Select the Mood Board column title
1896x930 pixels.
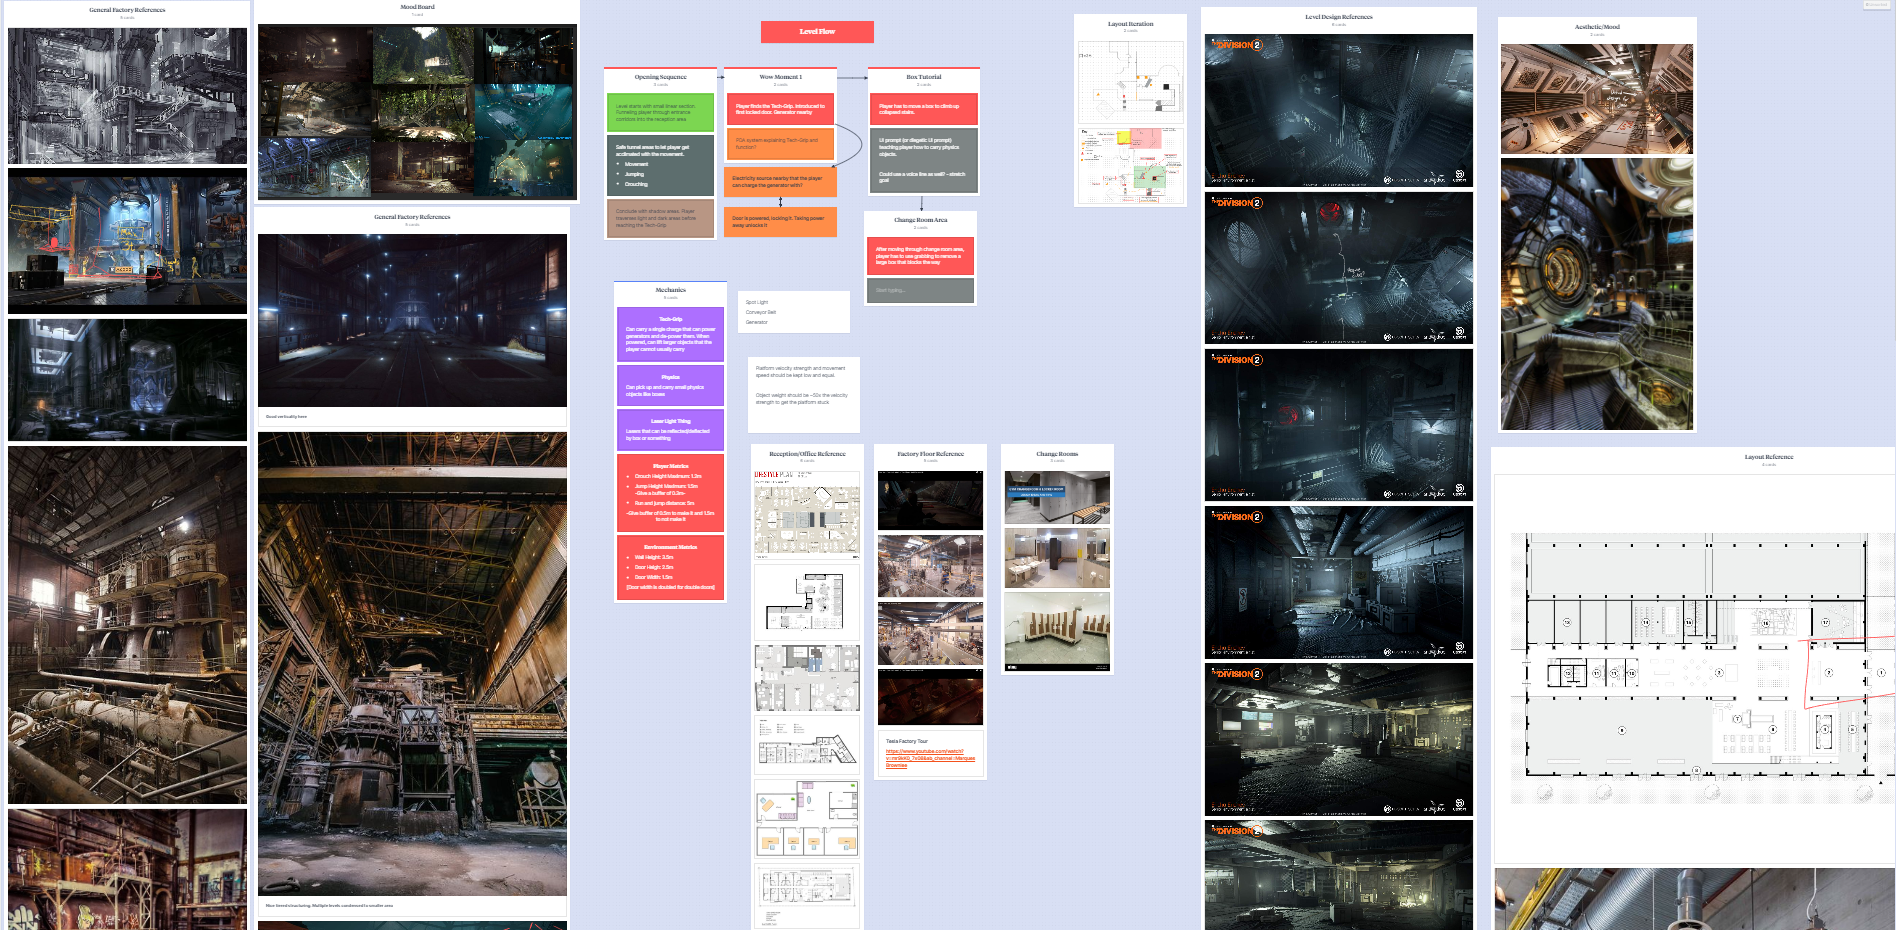tap(417, 7)
